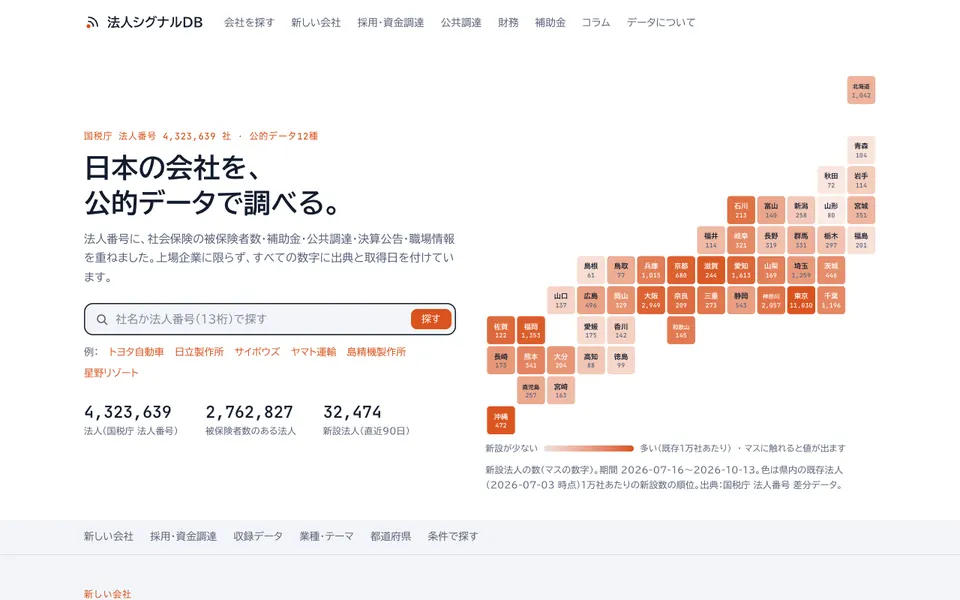The image size is (960, 600).
Task: Select the 島精機製作所 example link
Action: (x=377, y=352)
